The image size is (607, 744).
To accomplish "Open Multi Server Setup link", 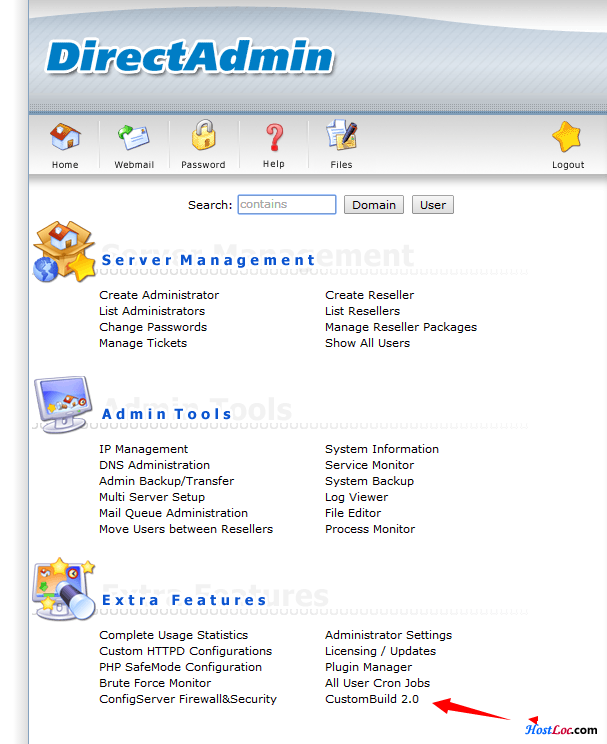I will (x=152, y=497).
